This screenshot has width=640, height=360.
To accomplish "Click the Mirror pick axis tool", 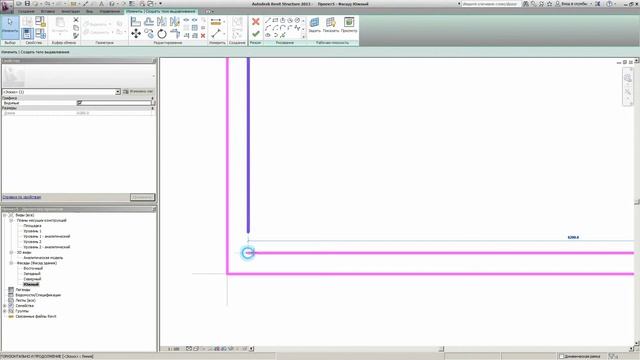I will (162, 22).
